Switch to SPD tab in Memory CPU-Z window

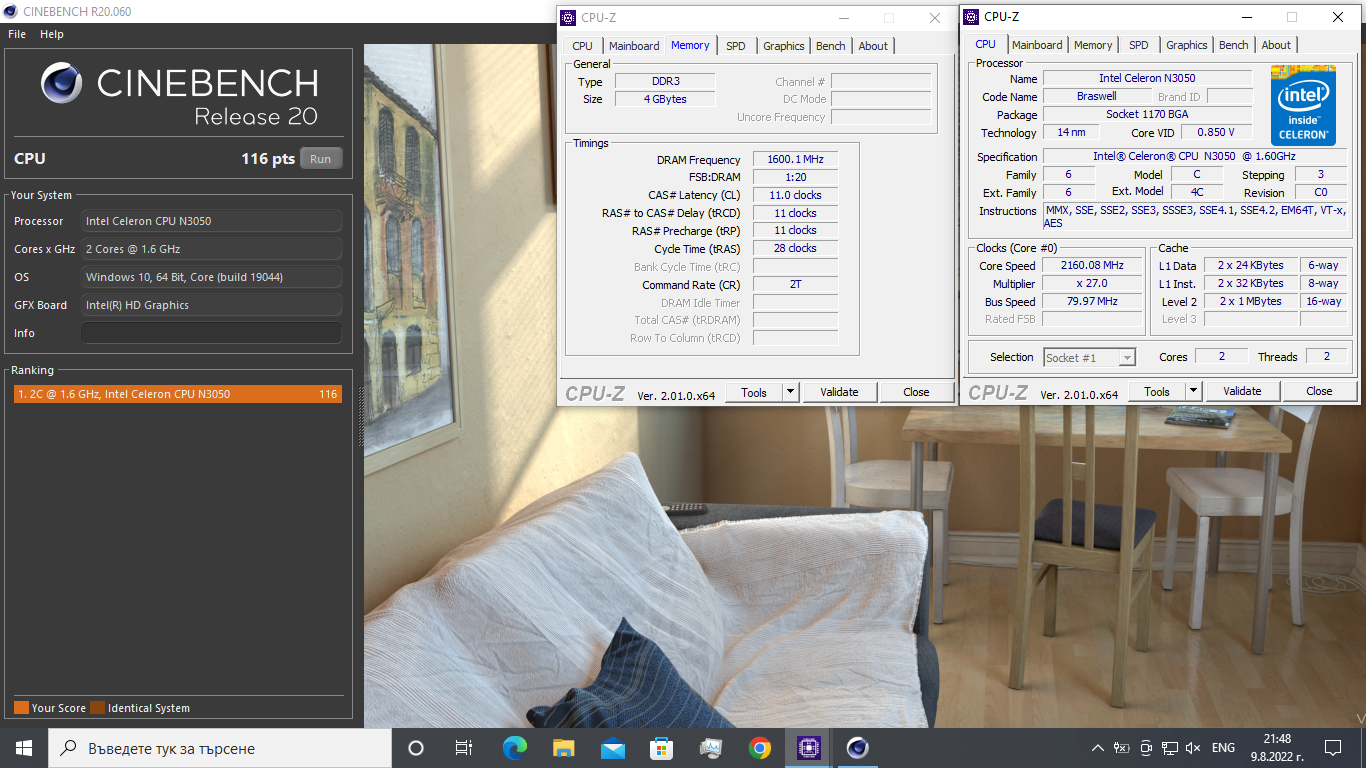(x=736, y=46)
